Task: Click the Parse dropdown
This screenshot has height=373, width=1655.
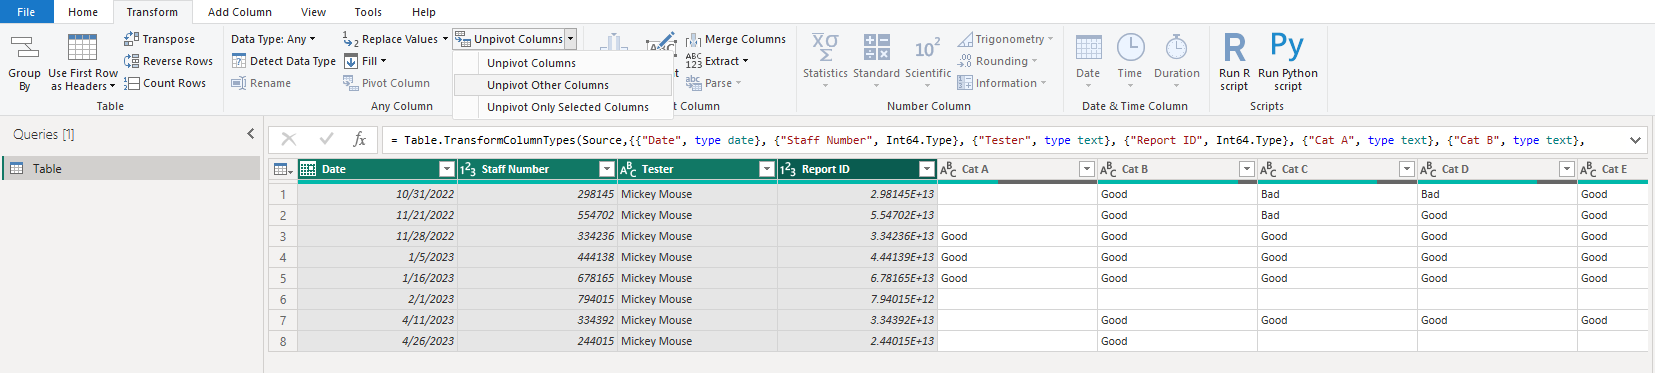Action: (714, 83)
